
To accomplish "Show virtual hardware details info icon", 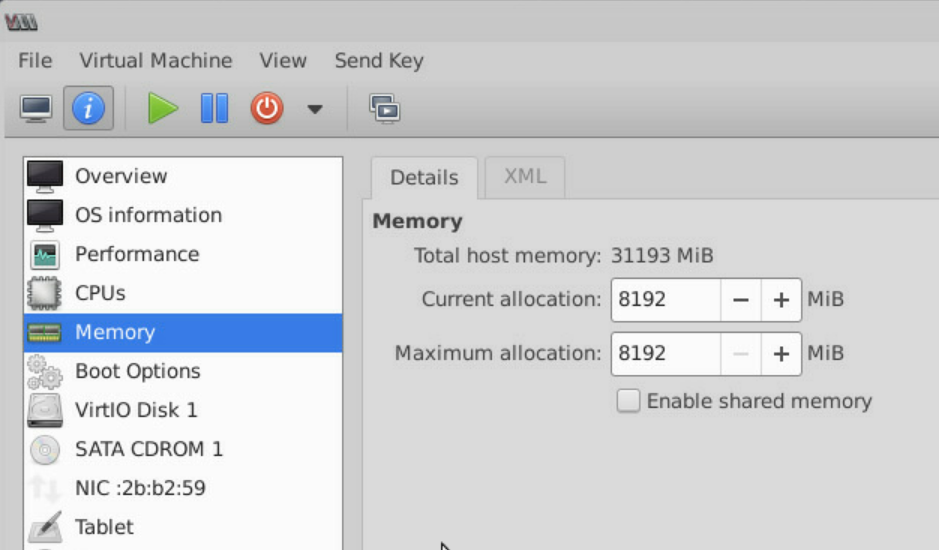I will (x=88, y=108).
